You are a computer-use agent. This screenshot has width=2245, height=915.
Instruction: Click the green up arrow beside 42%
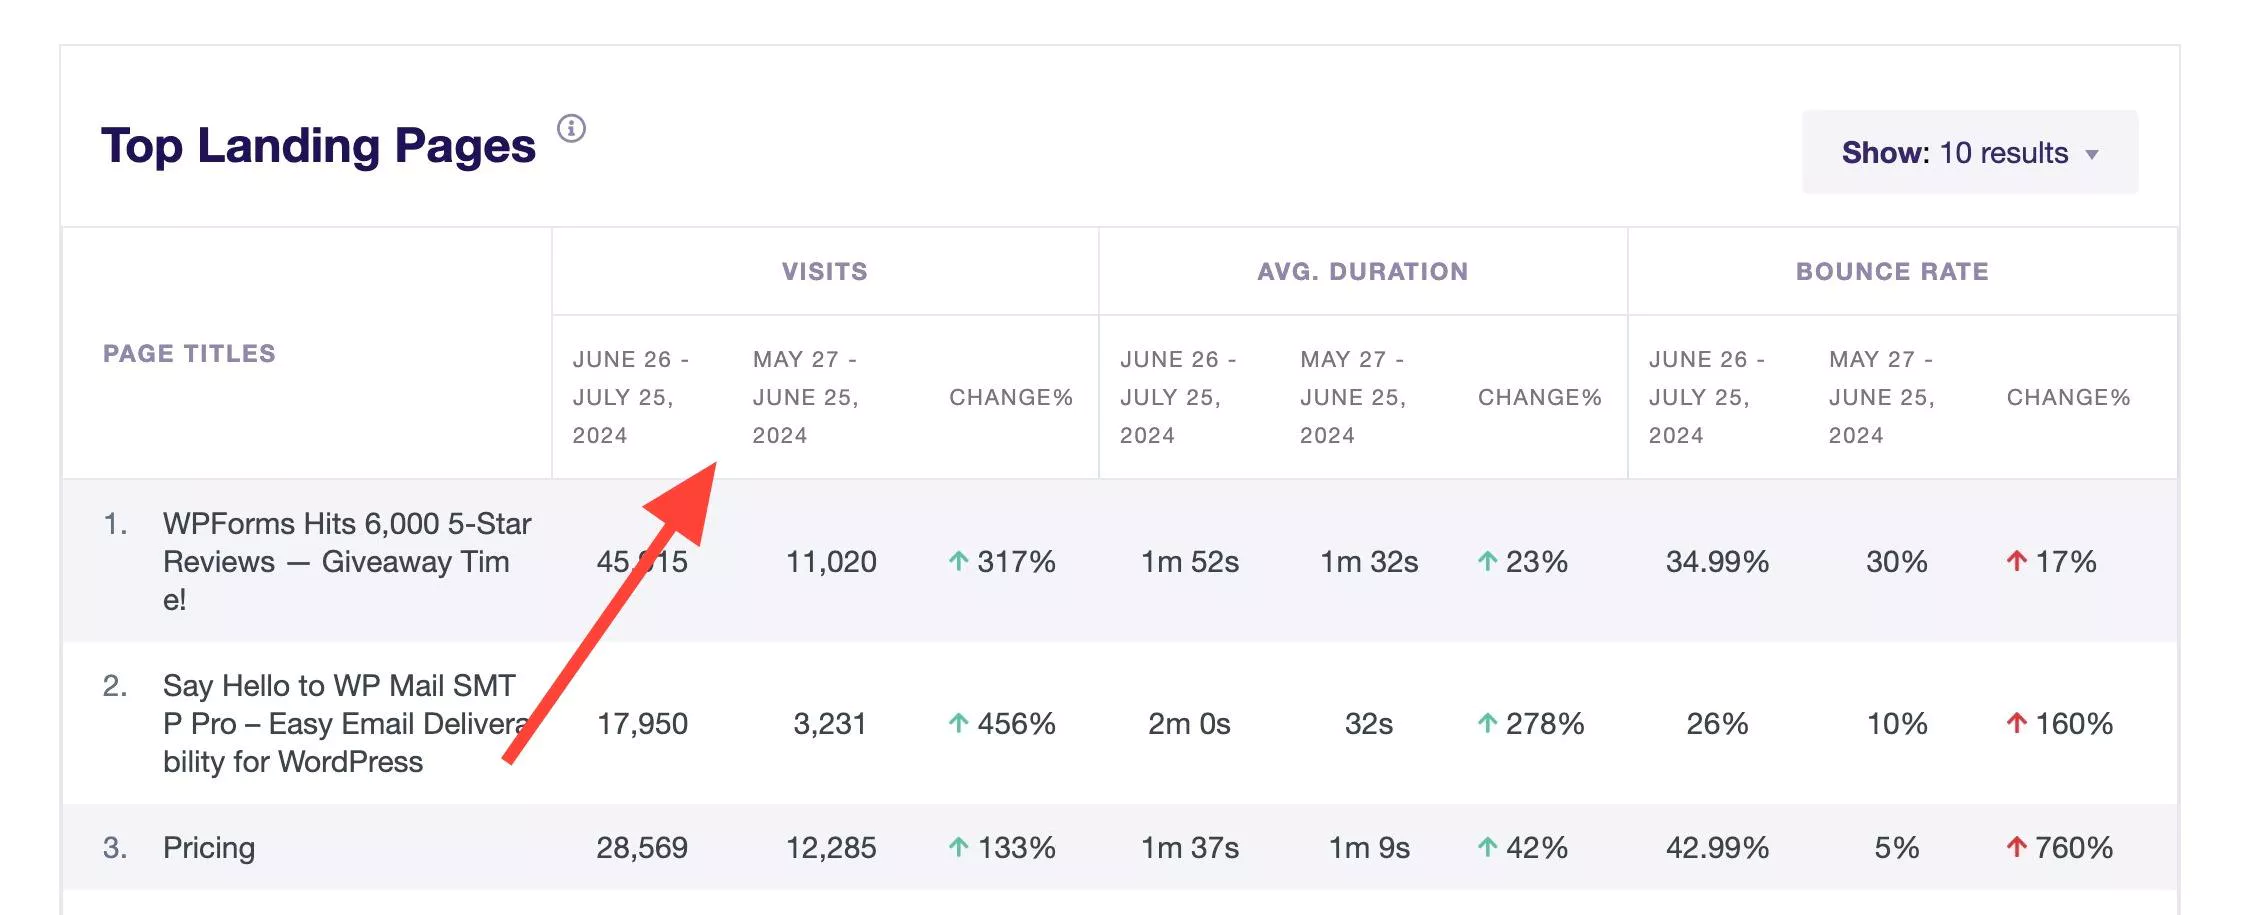click(x=1487, y=847)
